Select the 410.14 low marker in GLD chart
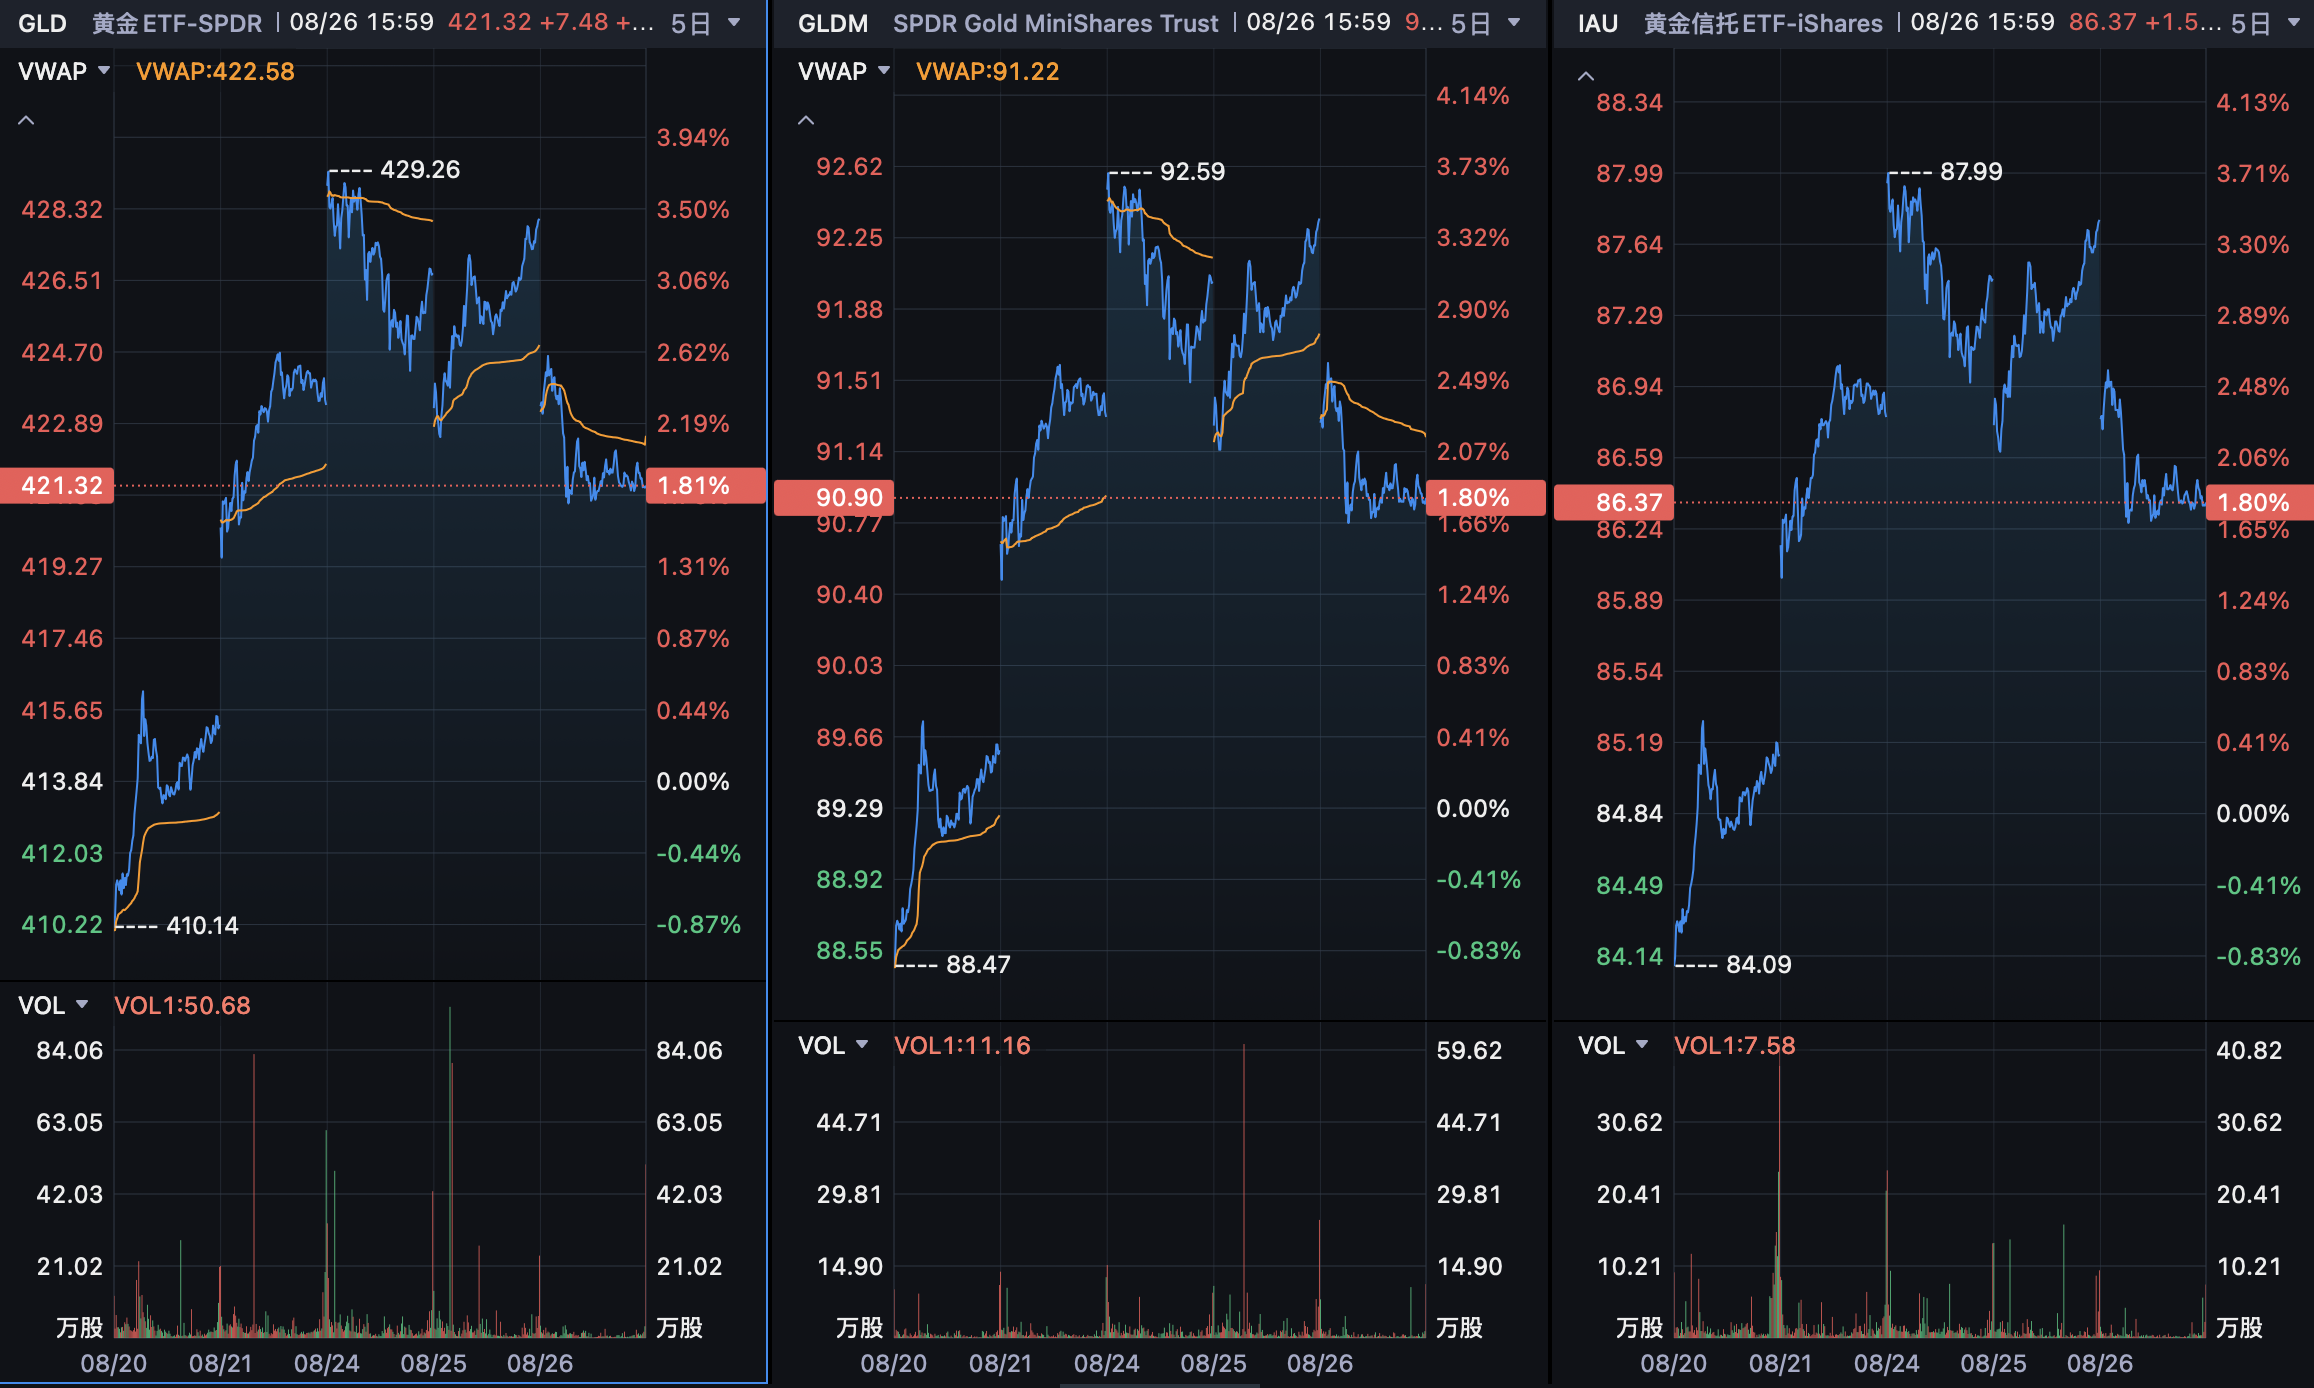This screenshot has height=1388, width=2314. tap(202, 925)
